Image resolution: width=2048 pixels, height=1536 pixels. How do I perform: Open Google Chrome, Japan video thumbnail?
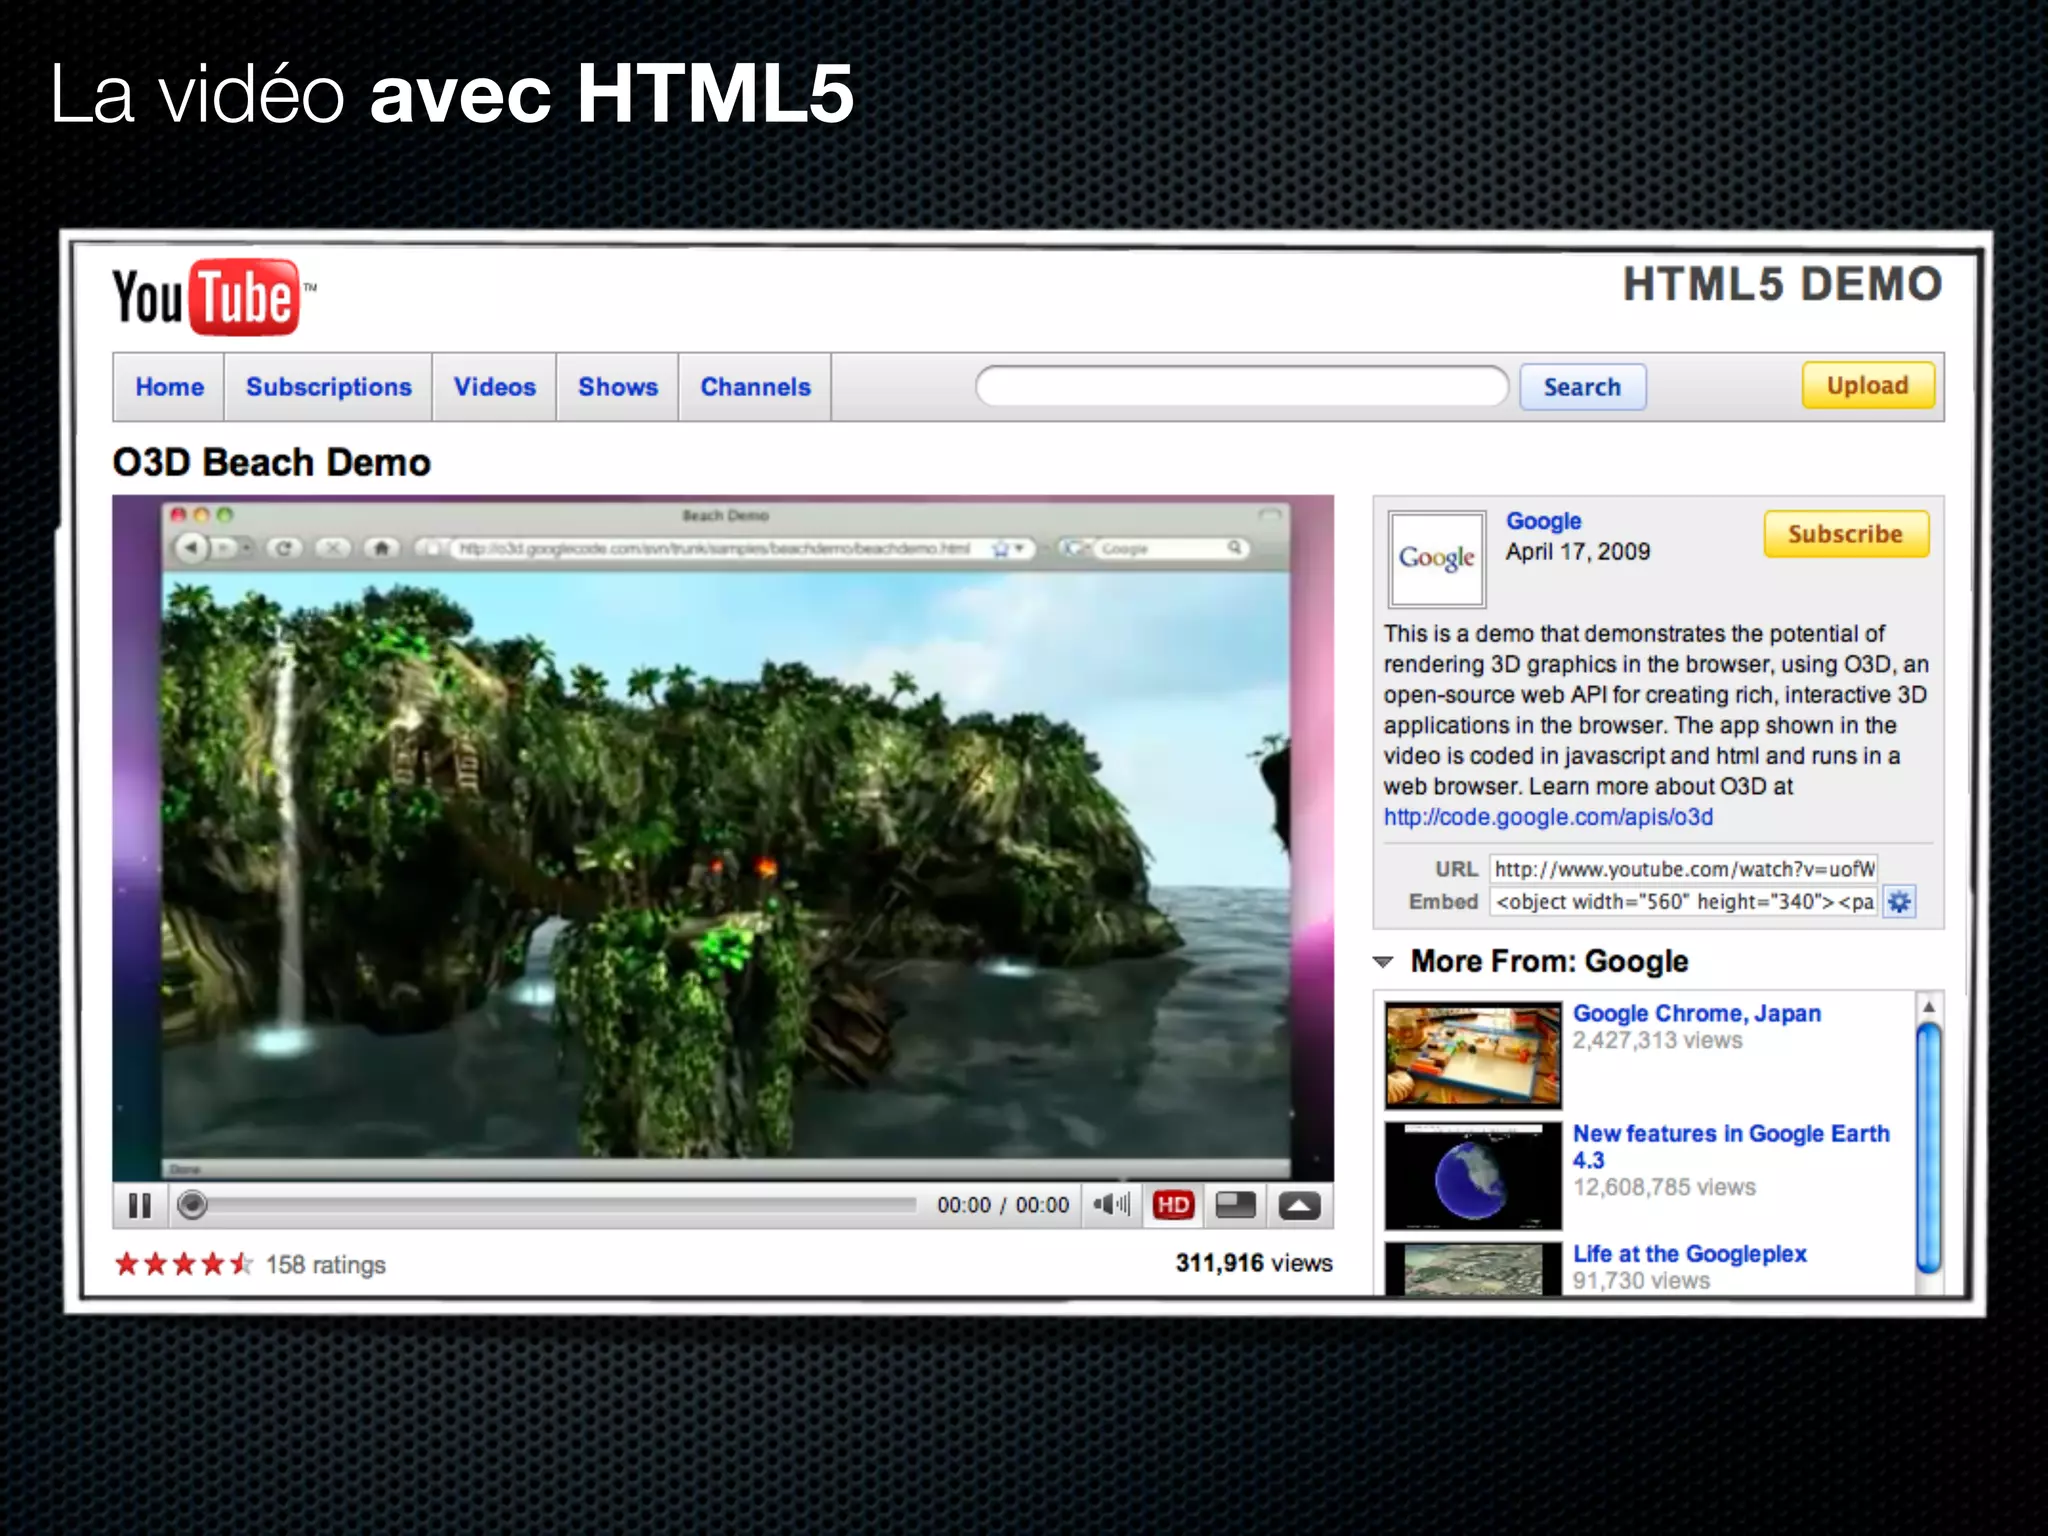click(1472, 1056)
